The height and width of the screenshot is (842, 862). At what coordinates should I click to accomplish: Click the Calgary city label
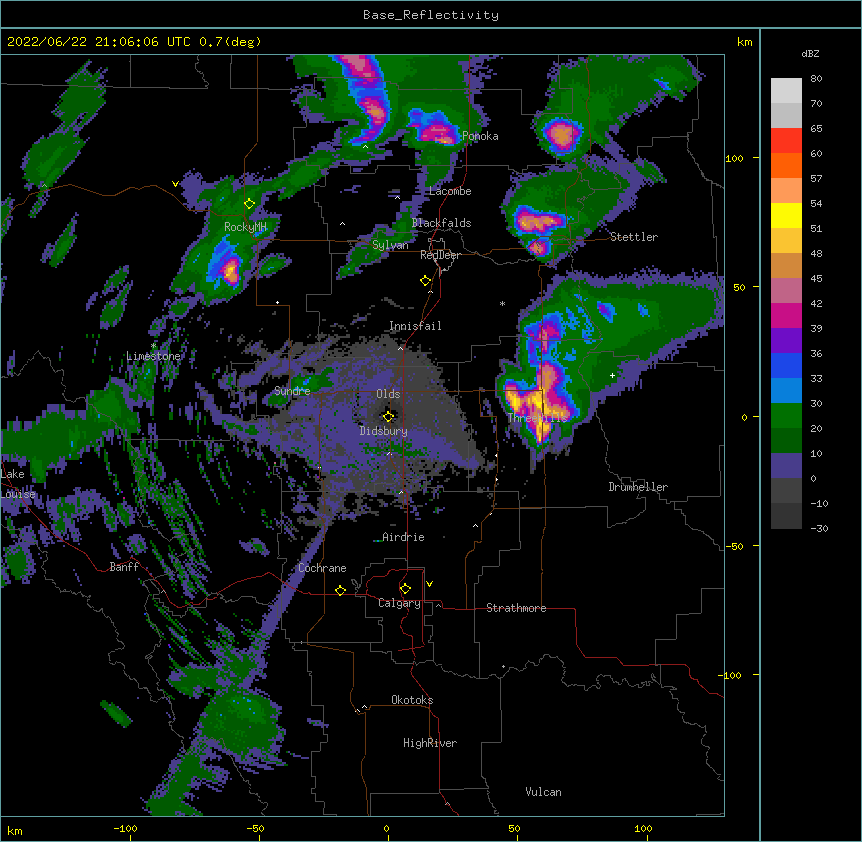399,603
